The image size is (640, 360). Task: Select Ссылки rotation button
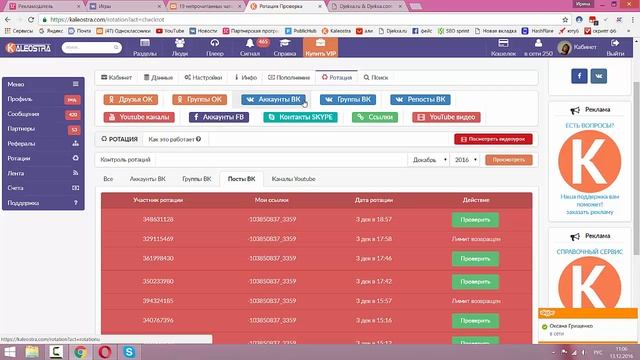(x=375, y=117)
